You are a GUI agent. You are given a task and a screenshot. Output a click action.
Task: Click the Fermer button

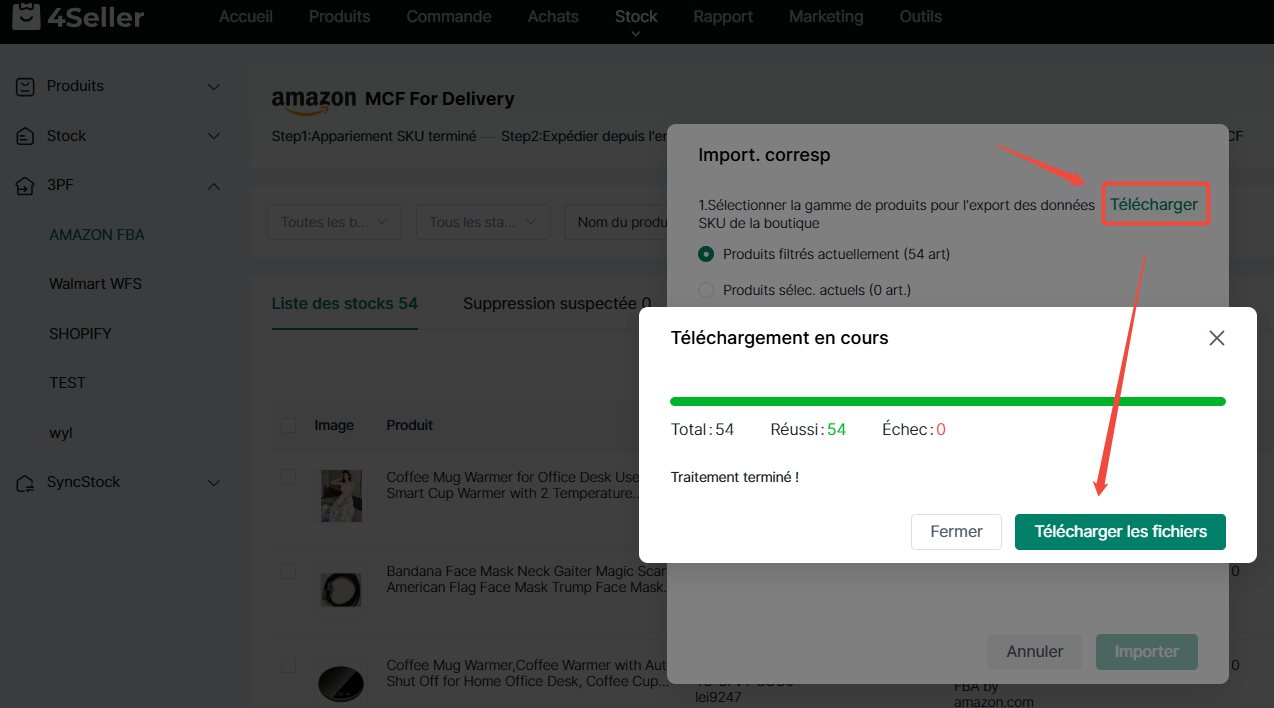click(x=956, y=532)
